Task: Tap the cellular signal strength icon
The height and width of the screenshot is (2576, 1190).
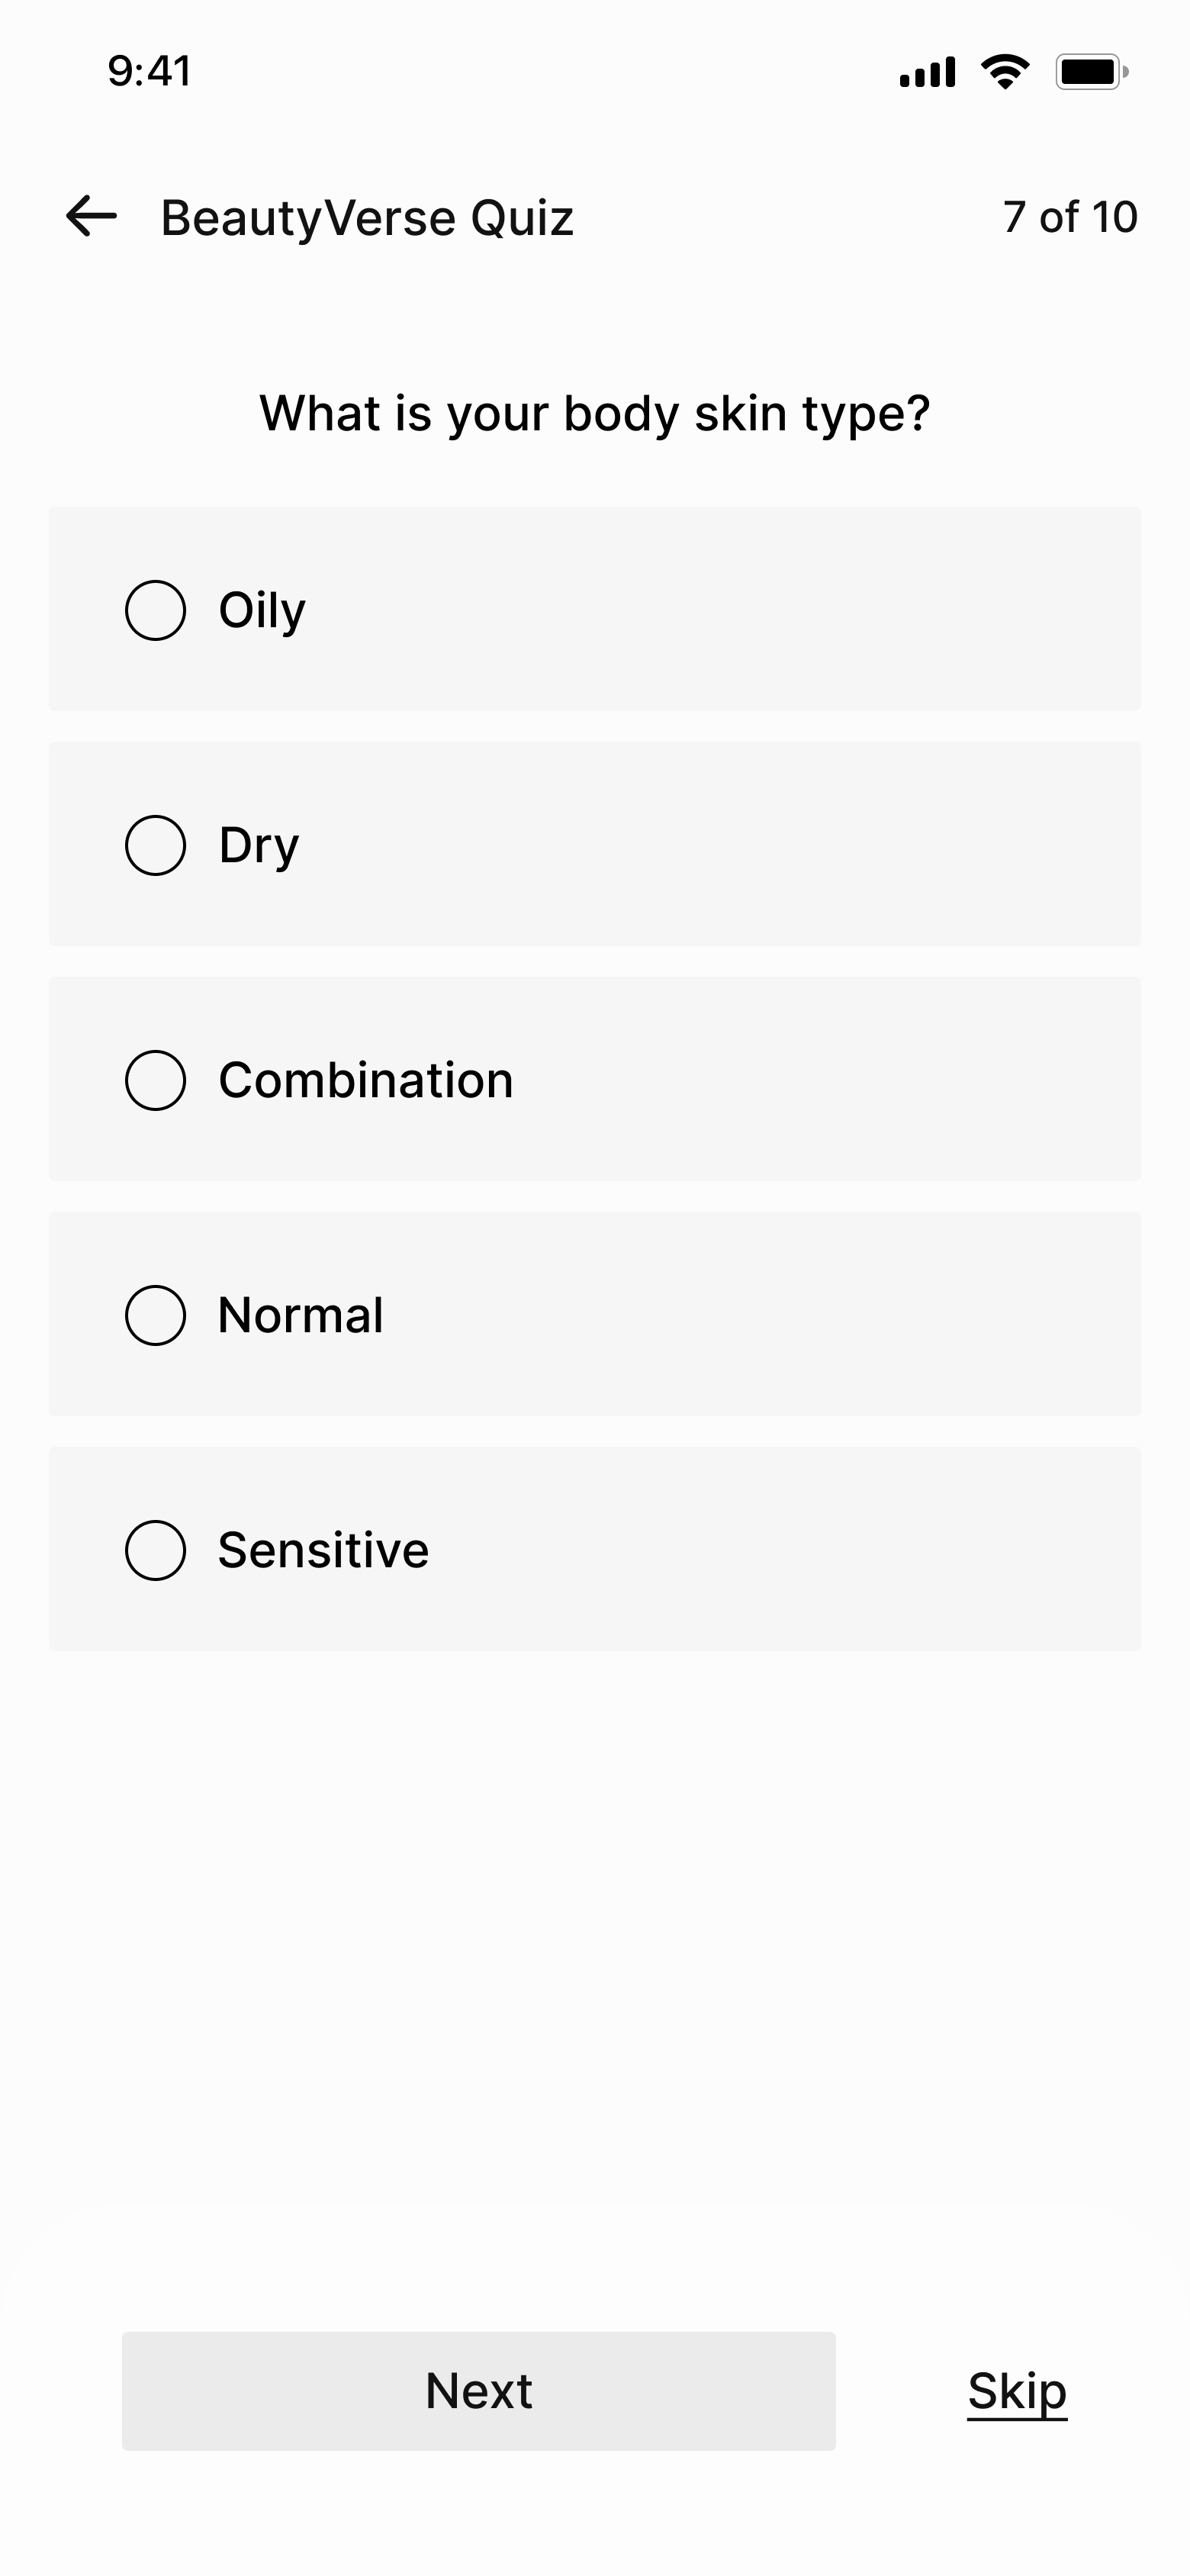Action: coord(927,72)
